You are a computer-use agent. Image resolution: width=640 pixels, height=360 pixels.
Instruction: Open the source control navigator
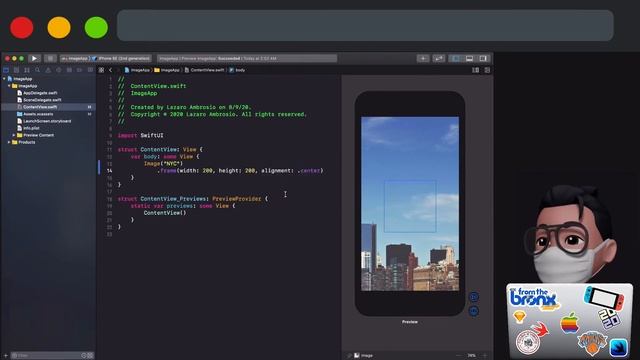point(16,70)
